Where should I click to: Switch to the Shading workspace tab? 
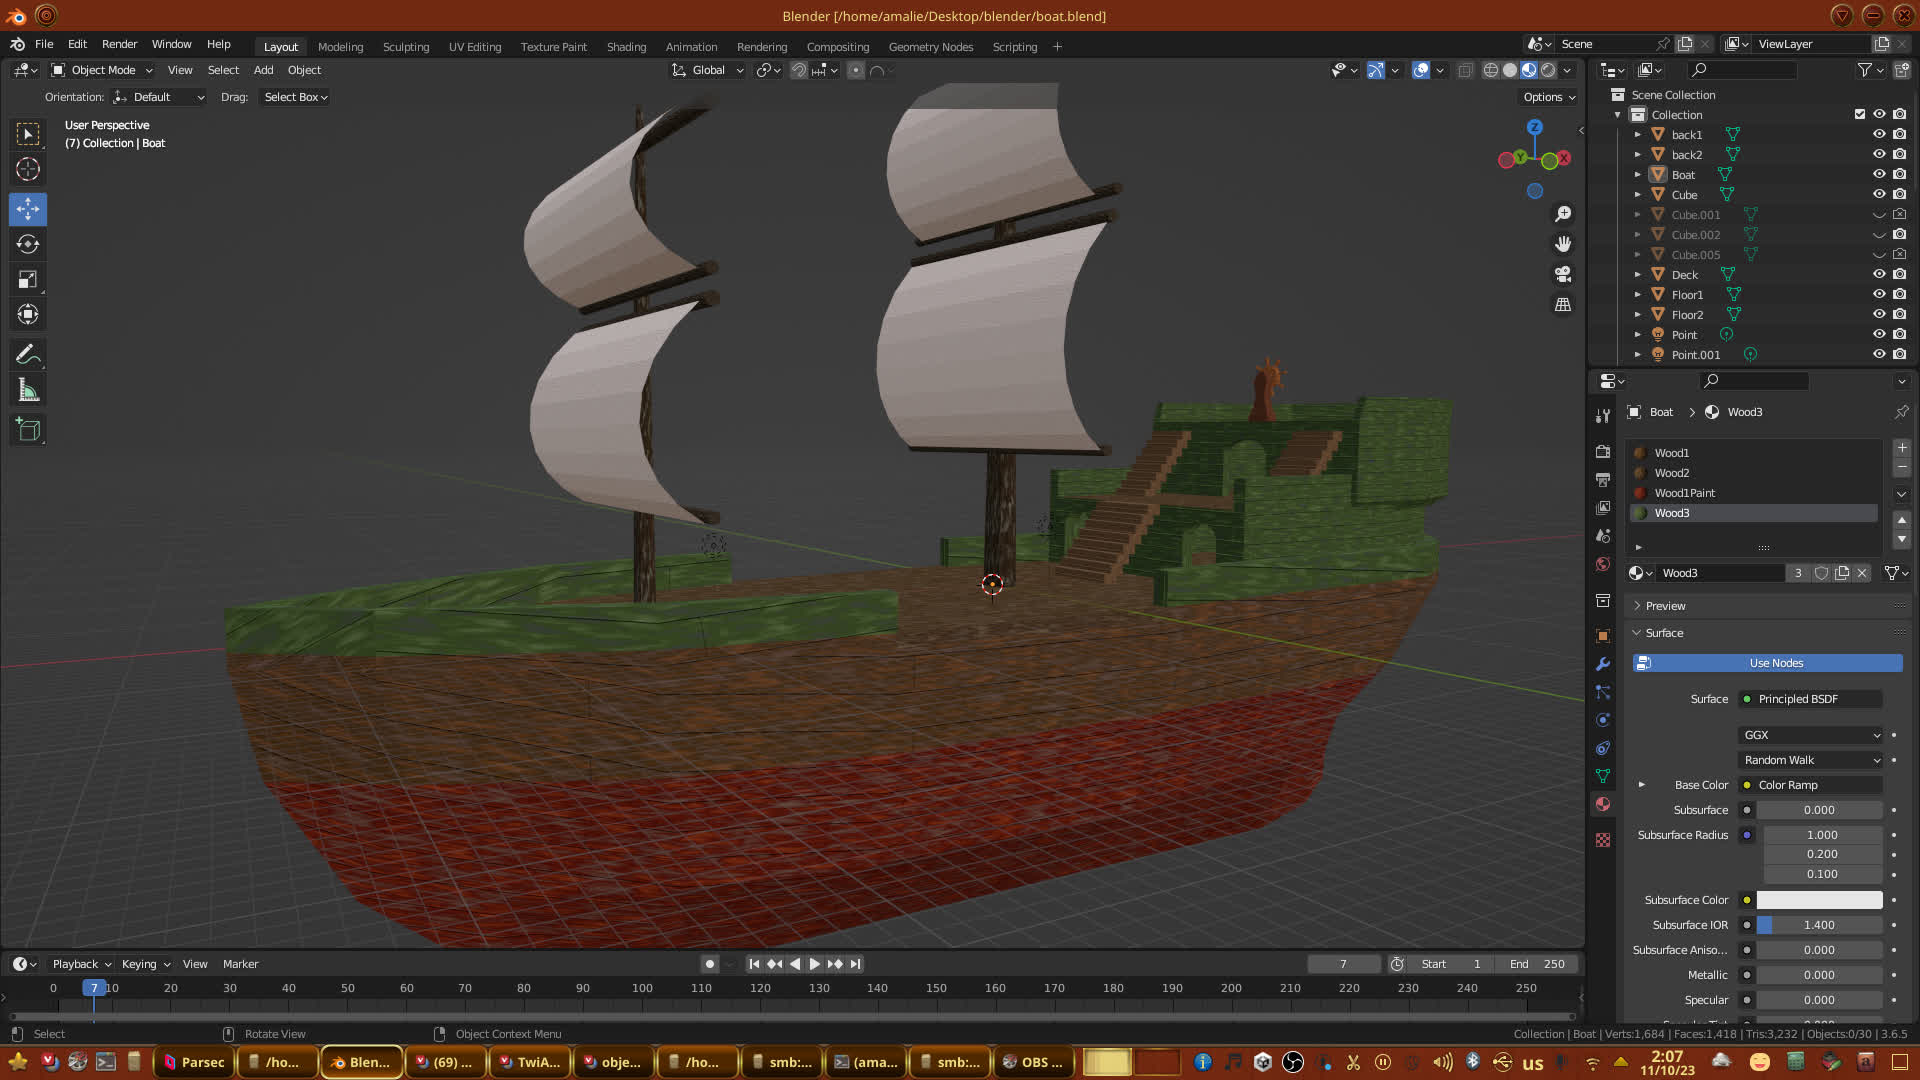pos(626,47)
